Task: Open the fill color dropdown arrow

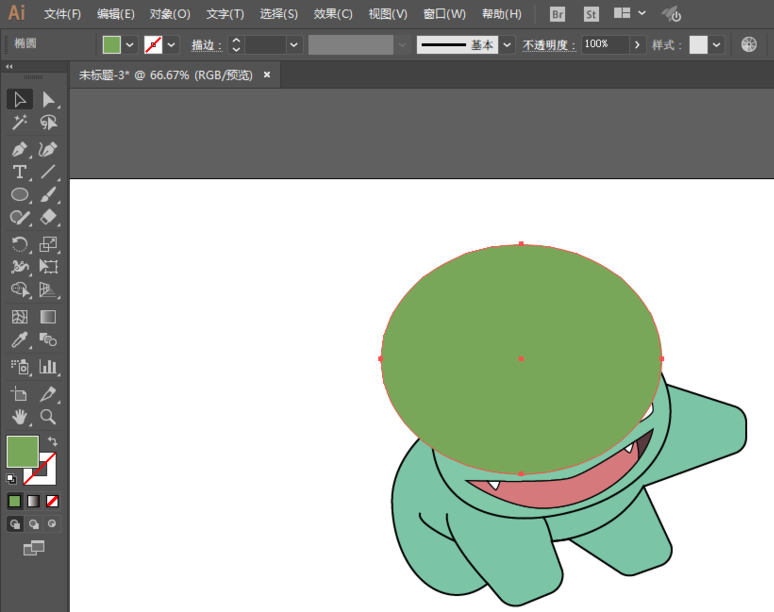Action: point(130,45)
